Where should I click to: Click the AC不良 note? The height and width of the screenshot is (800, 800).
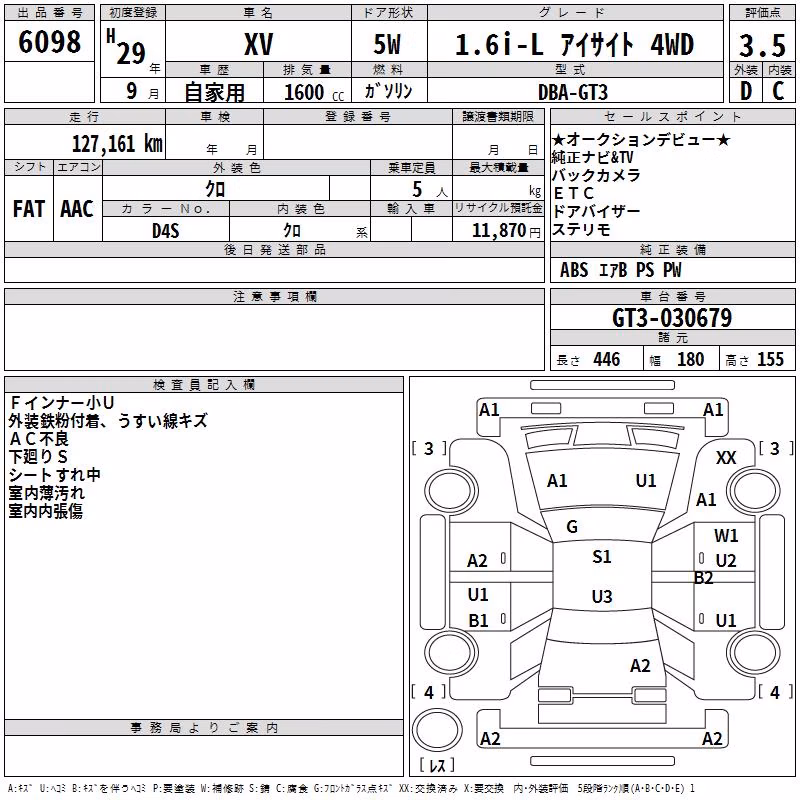tap(39, 439)
